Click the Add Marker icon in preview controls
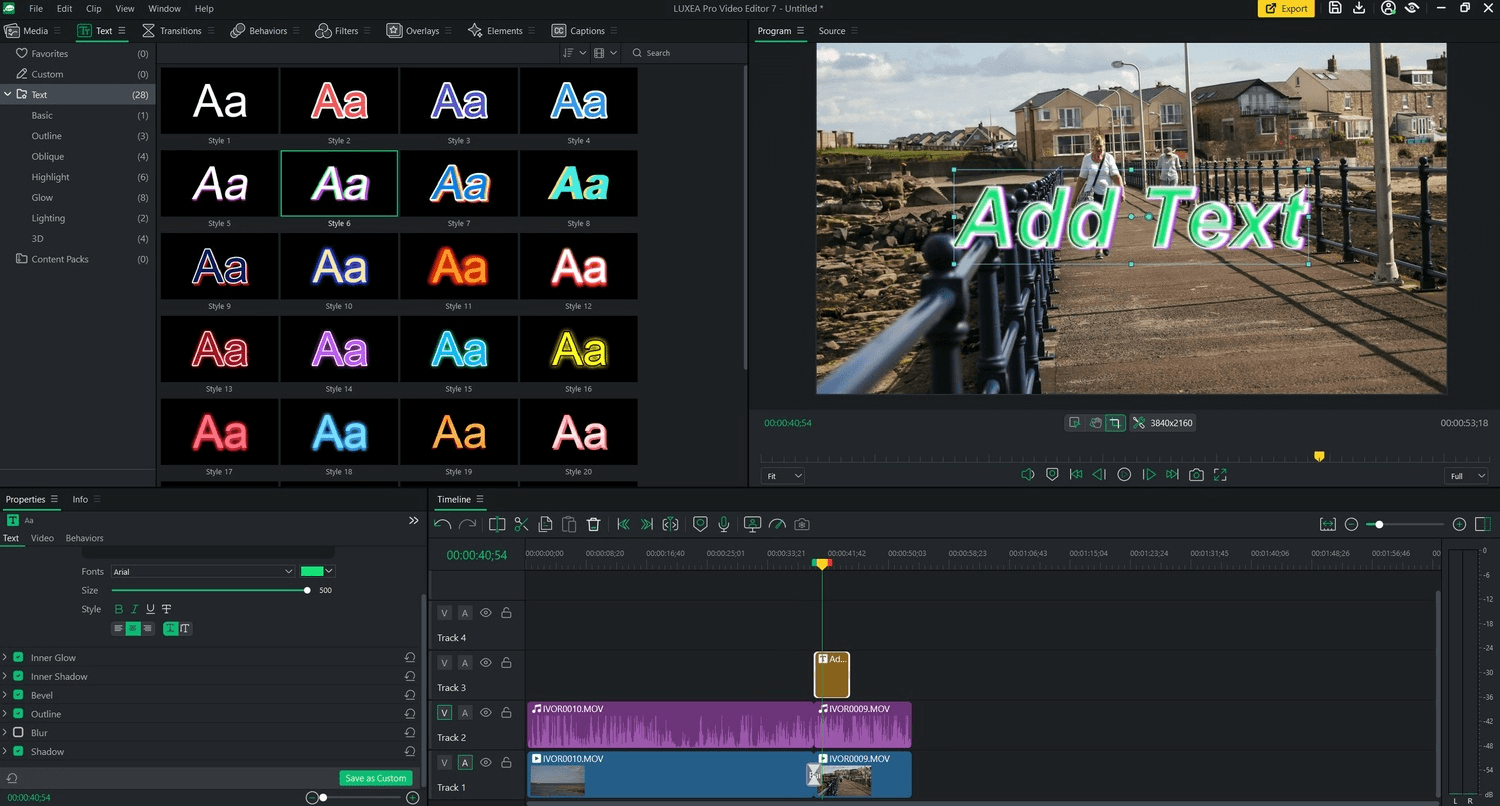This screenshot has width=1500, height=806. pos(1052,474)
